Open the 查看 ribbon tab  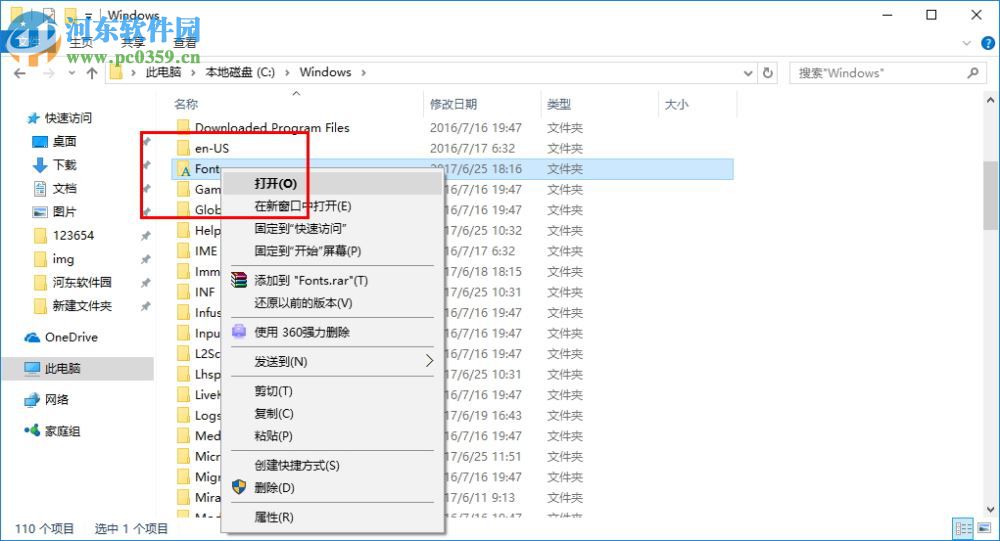pyautogui.click(x=184, y=43)
